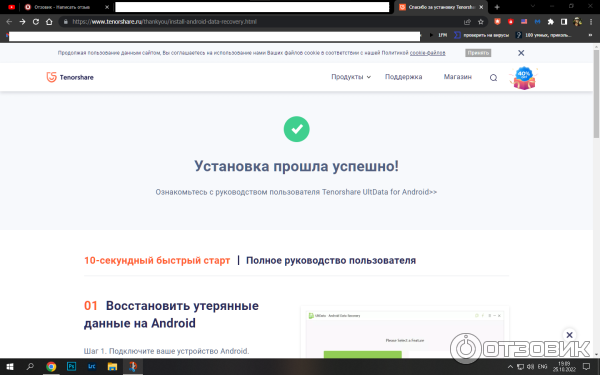Close the Отзовик floating overlay
The image size is (600, 375).
coord(569,335)
